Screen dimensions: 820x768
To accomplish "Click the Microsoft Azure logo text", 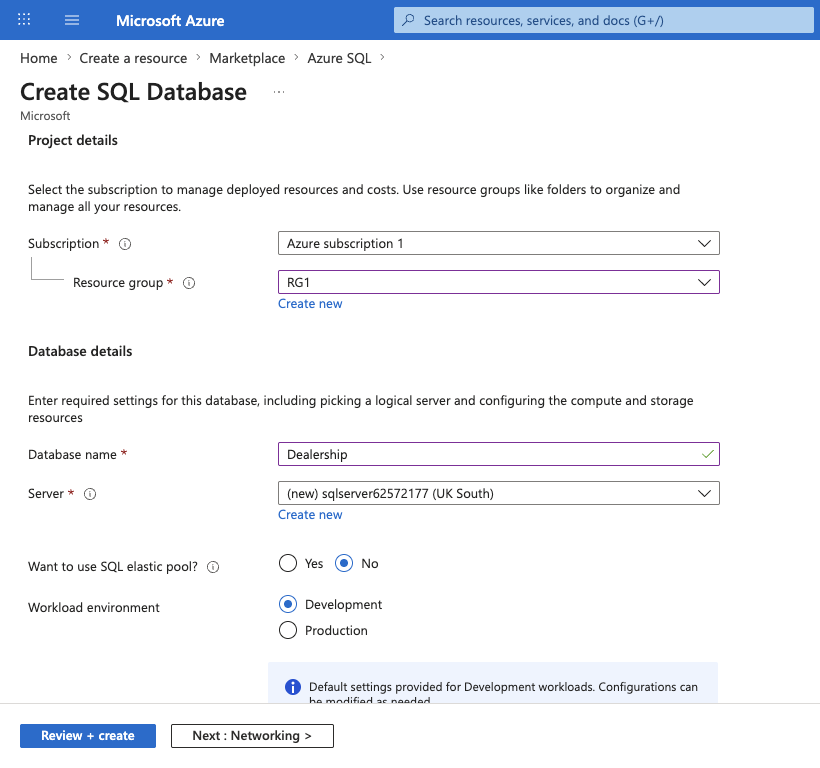I will coord(170,20).
